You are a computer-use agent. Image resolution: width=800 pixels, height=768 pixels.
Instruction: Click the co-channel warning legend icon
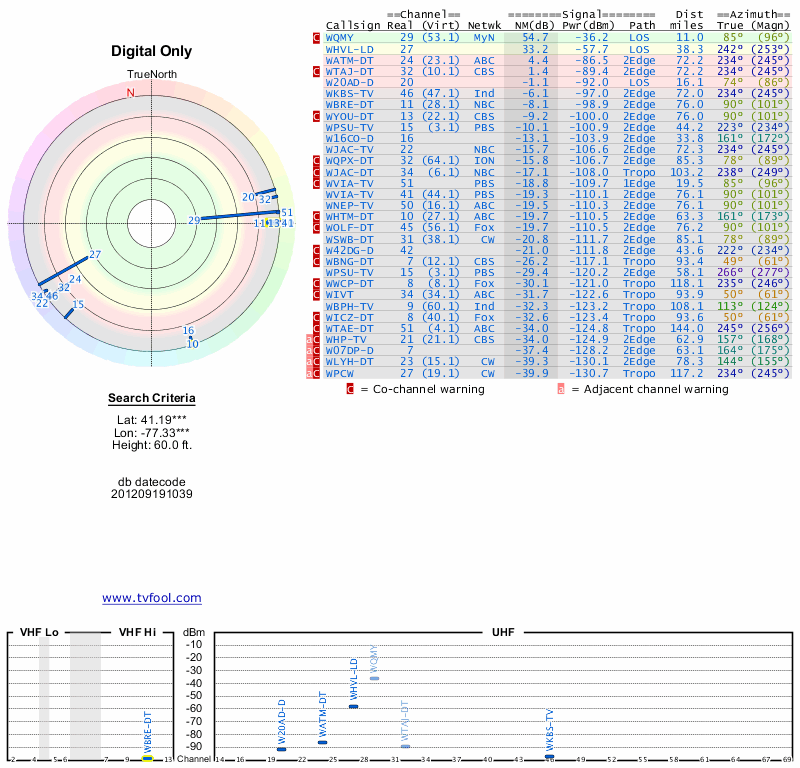click(x=351, y=389)
